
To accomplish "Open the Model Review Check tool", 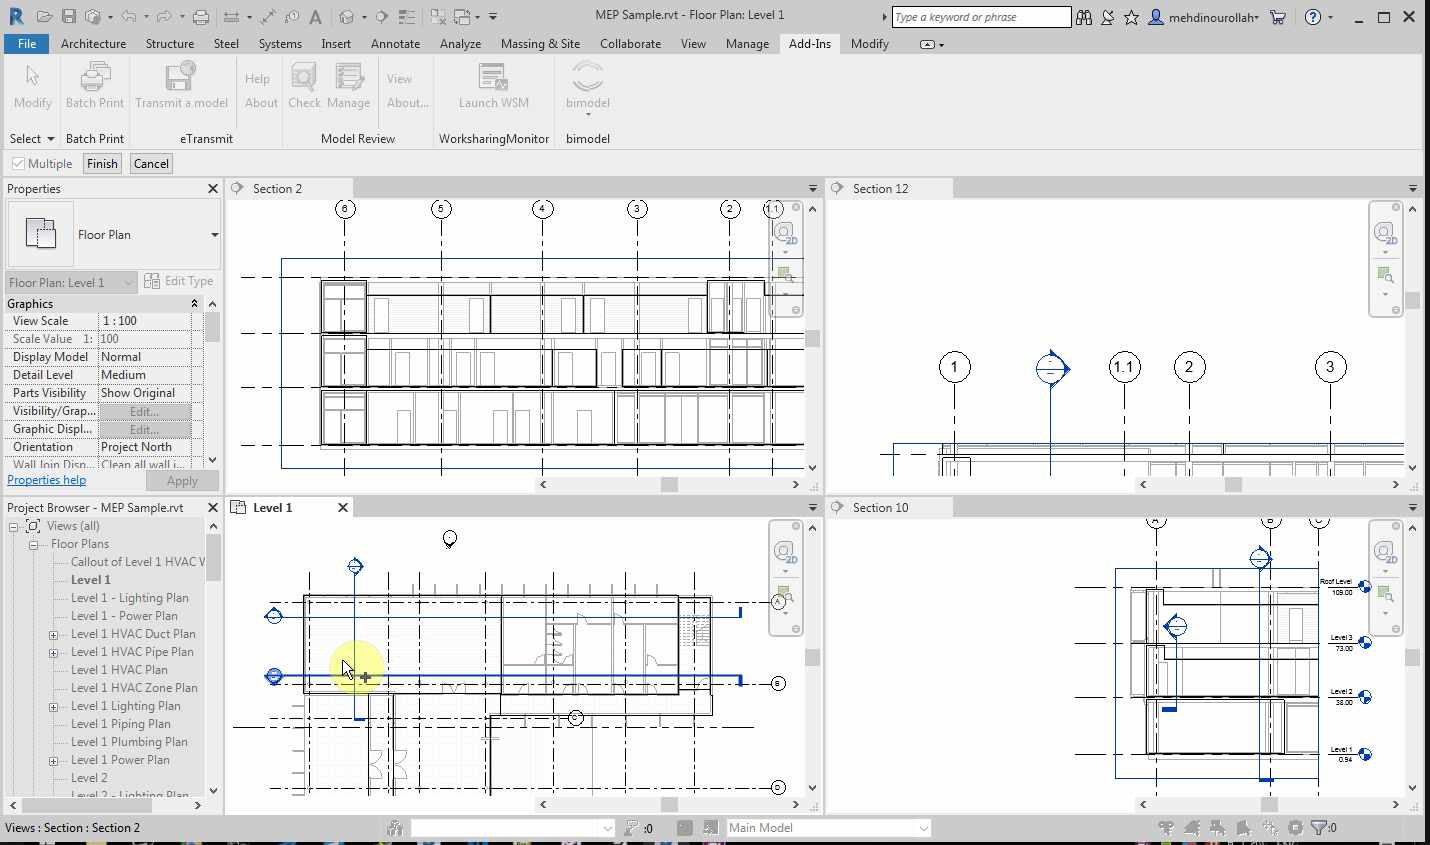I will [x=304, y=78].
